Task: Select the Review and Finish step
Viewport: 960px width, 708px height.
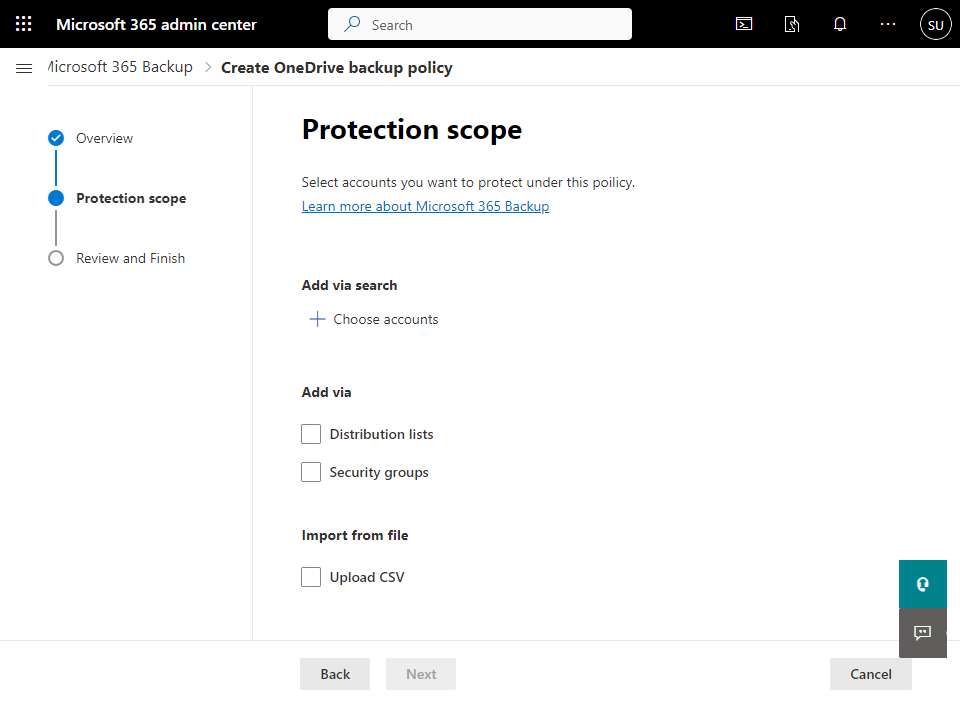Action: coord(130,258)
